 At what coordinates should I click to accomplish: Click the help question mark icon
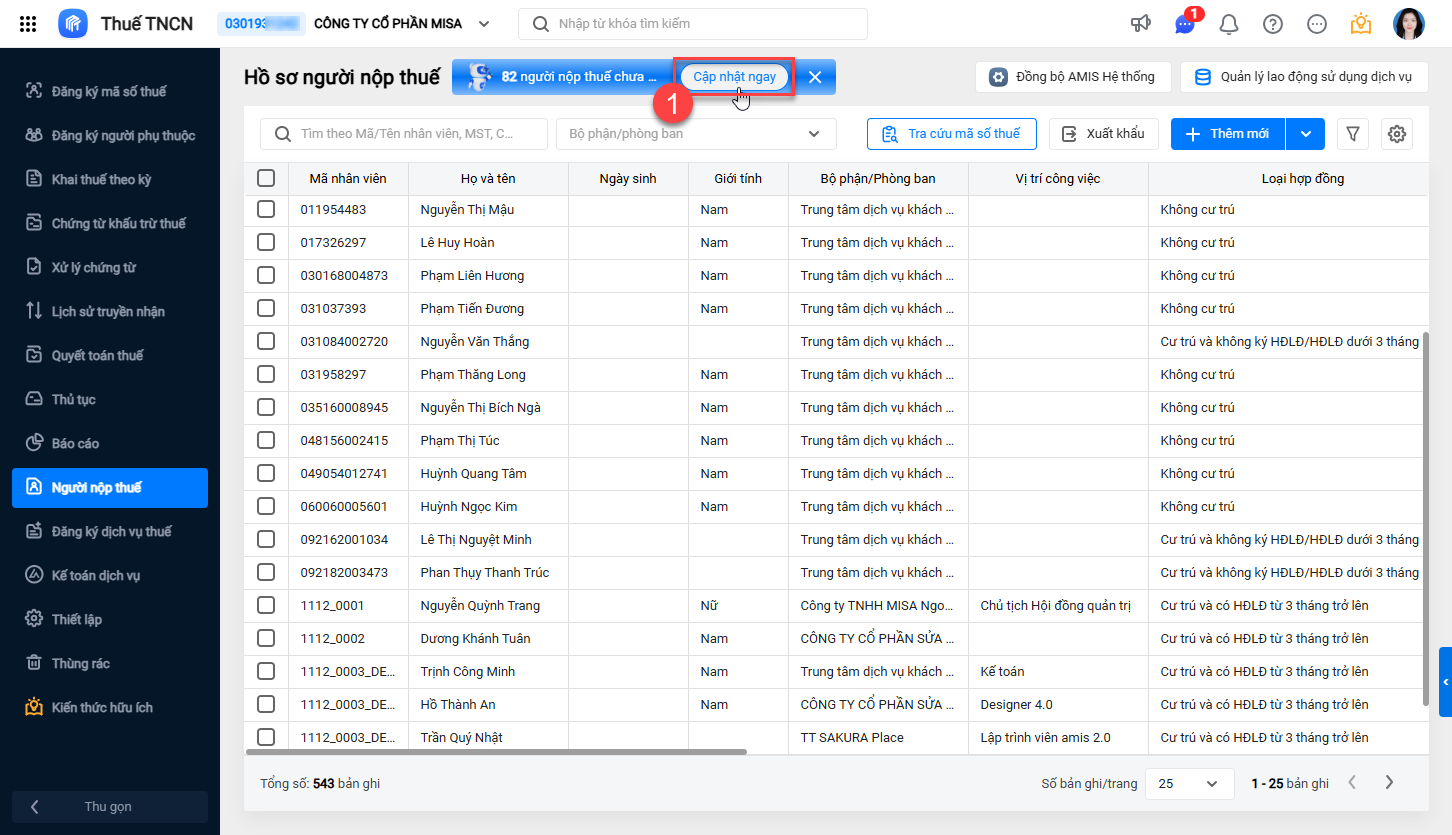point(1273,24)
